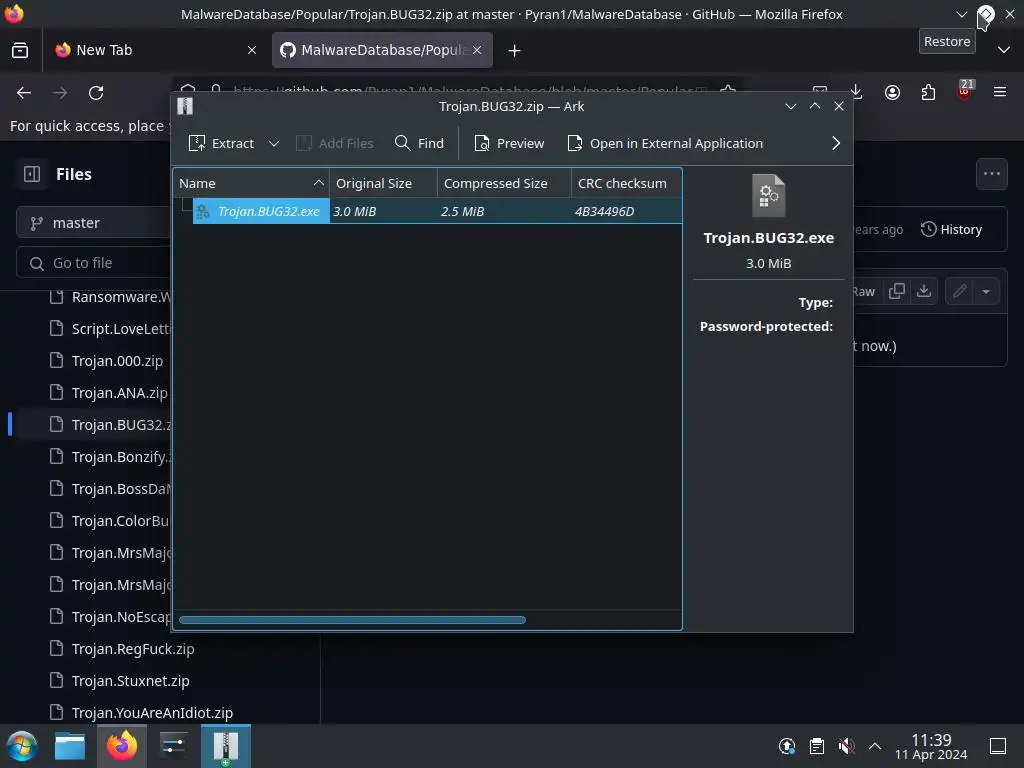Reload the page in Firefox
The width and height of the screenshot is (1024, 768).
click(x=96, y=93)
